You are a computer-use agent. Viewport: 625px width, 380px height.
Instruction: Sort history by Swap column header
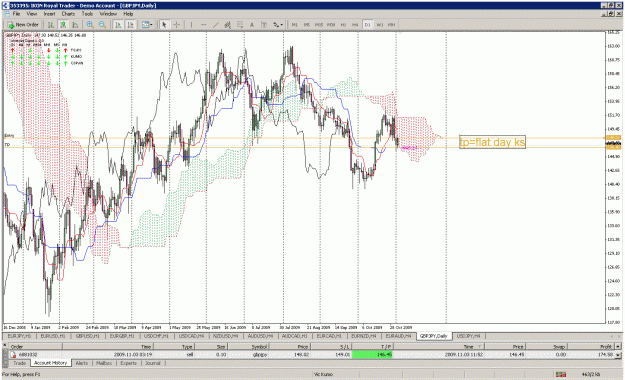tap(546, 347)
